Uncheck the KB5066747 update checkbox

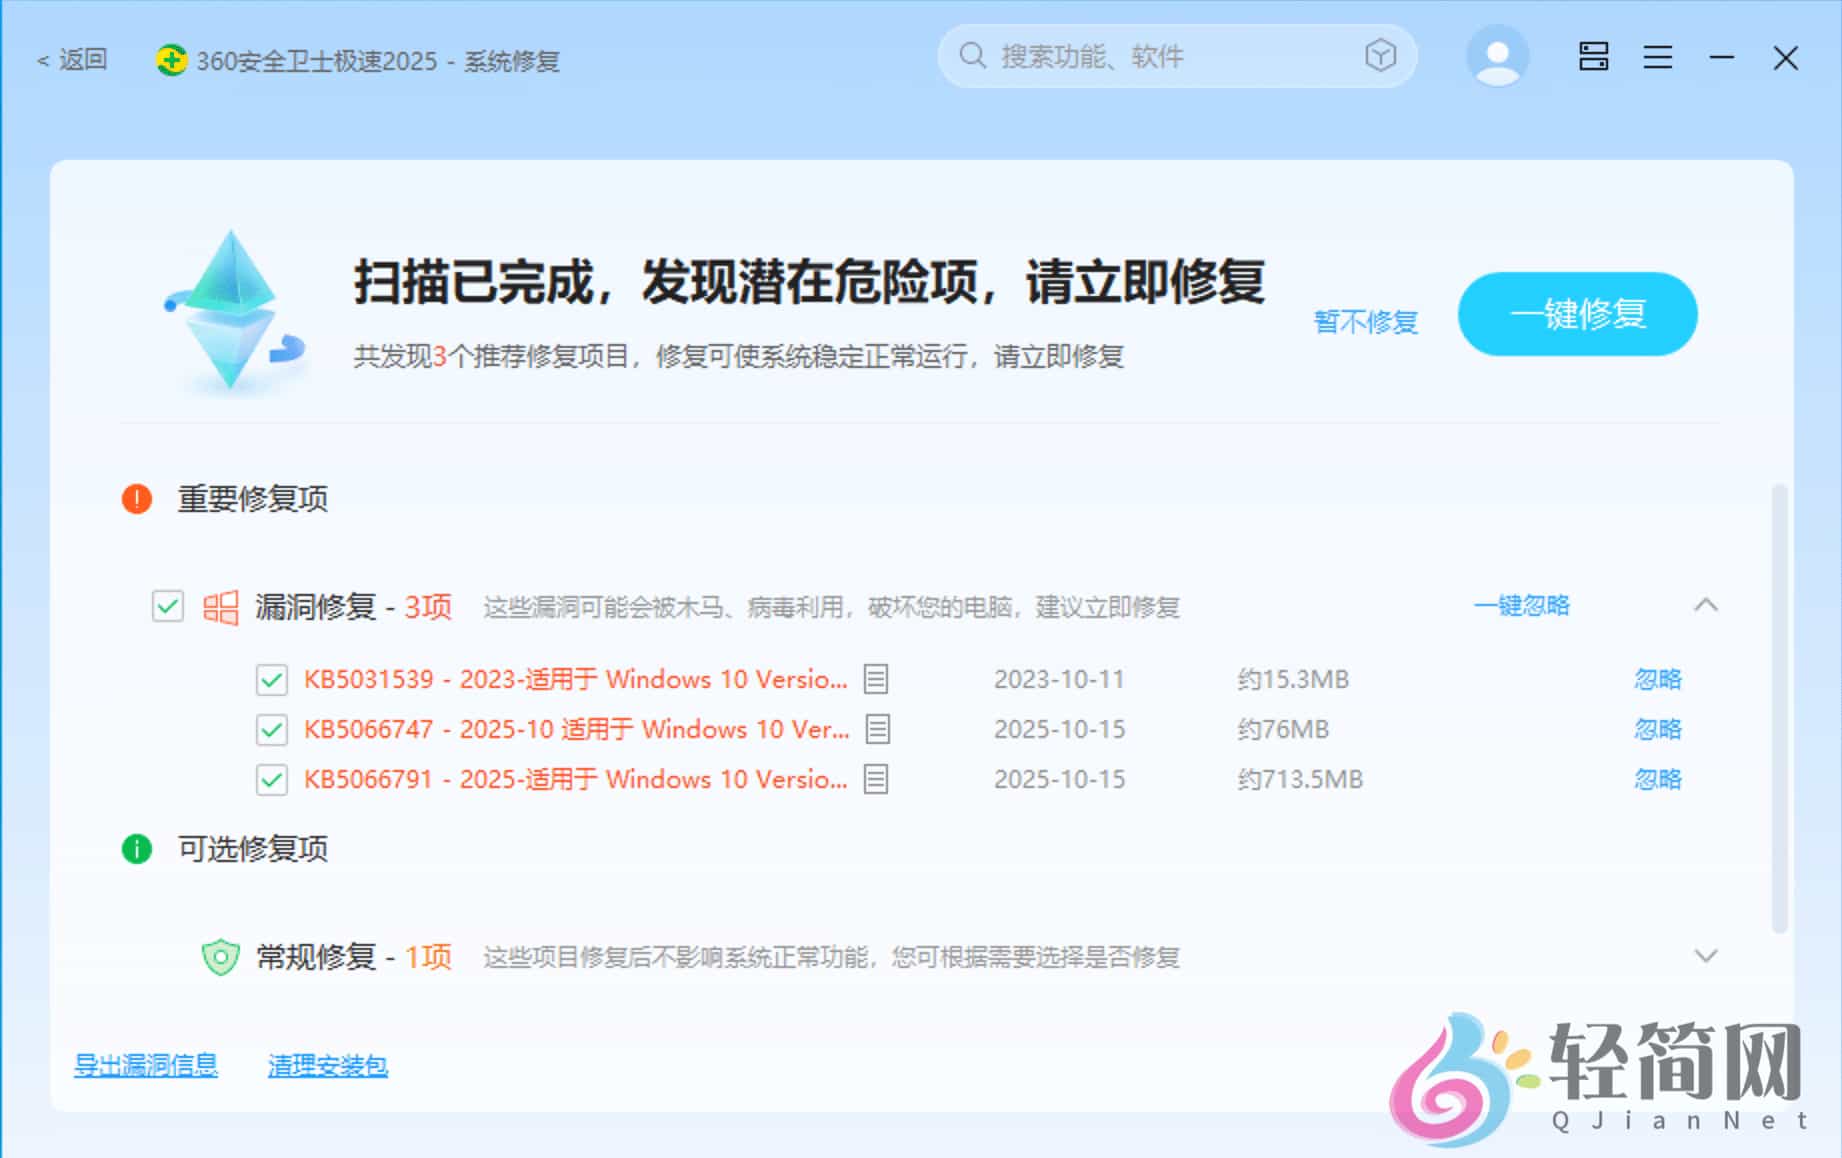271,729
